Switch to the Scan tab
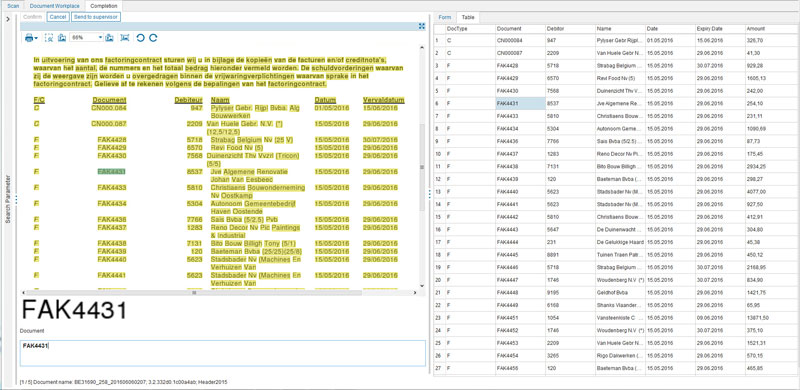800x390 pixels. point(13,6)
